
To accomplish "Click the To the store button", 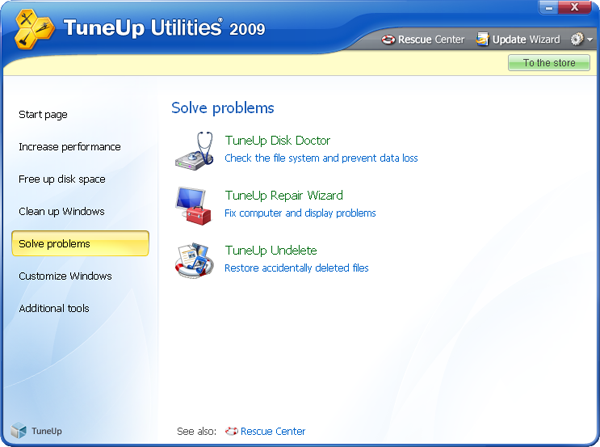I will 549,63.
